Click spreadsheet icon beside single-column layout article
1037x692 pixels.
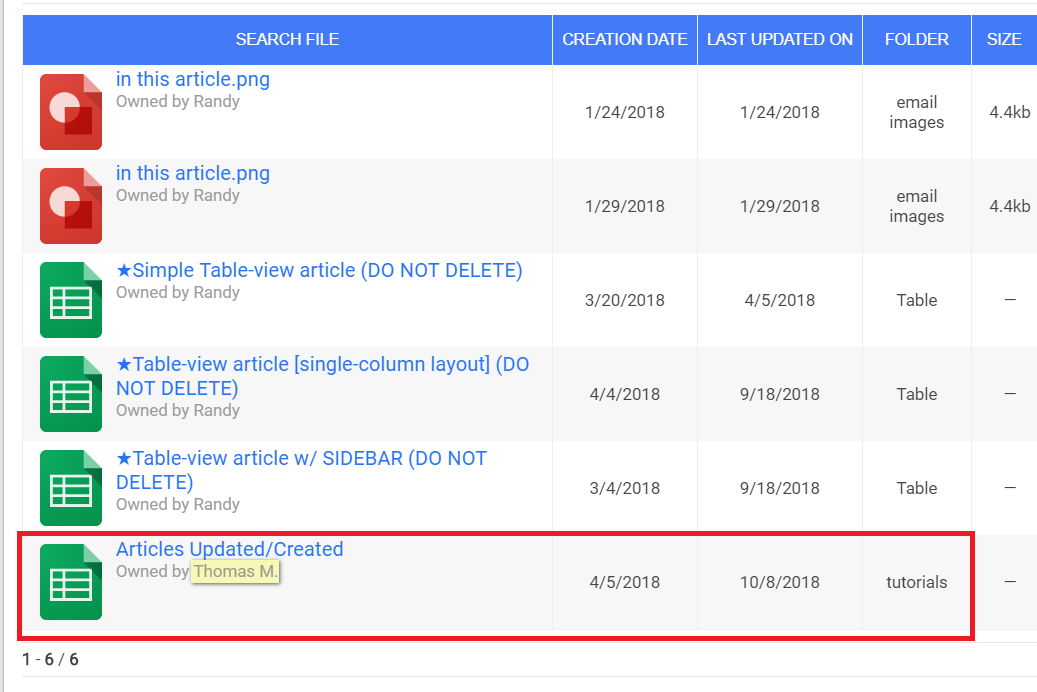point(71,394)
